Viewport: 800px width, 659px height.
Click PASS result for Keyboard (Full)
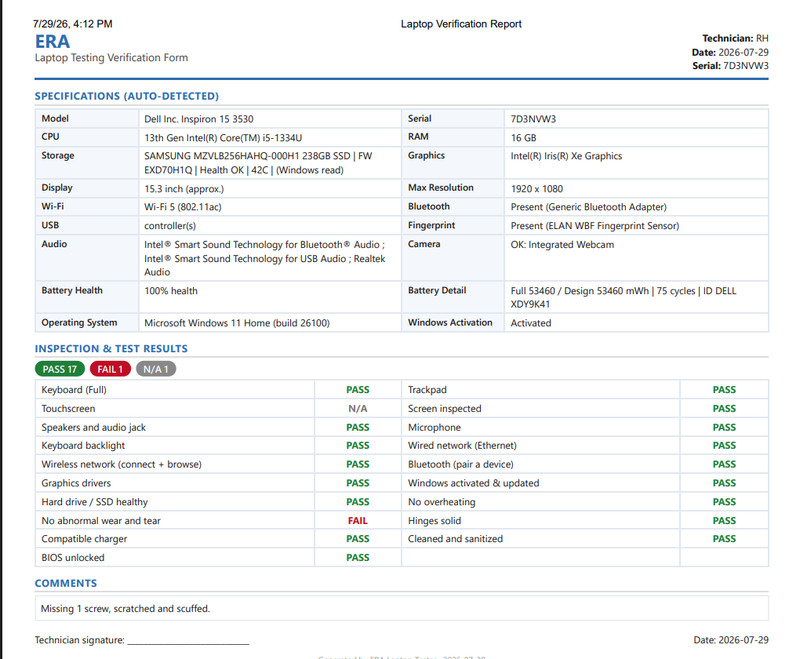click(x=358, y=390)
